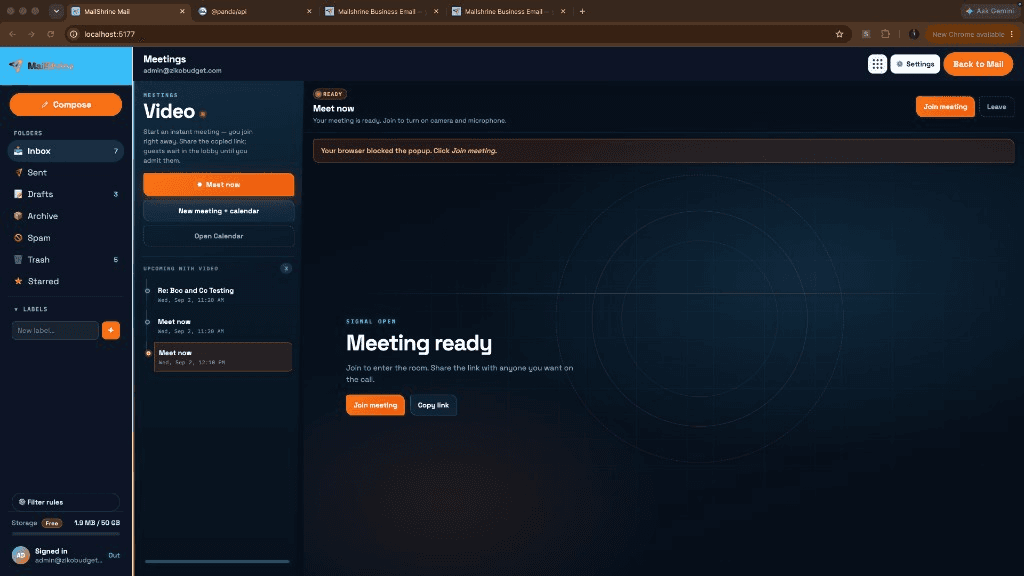Click the horizontal scrollbar under meetings list
1024x576 pixels.
click(x=217, y=561)
